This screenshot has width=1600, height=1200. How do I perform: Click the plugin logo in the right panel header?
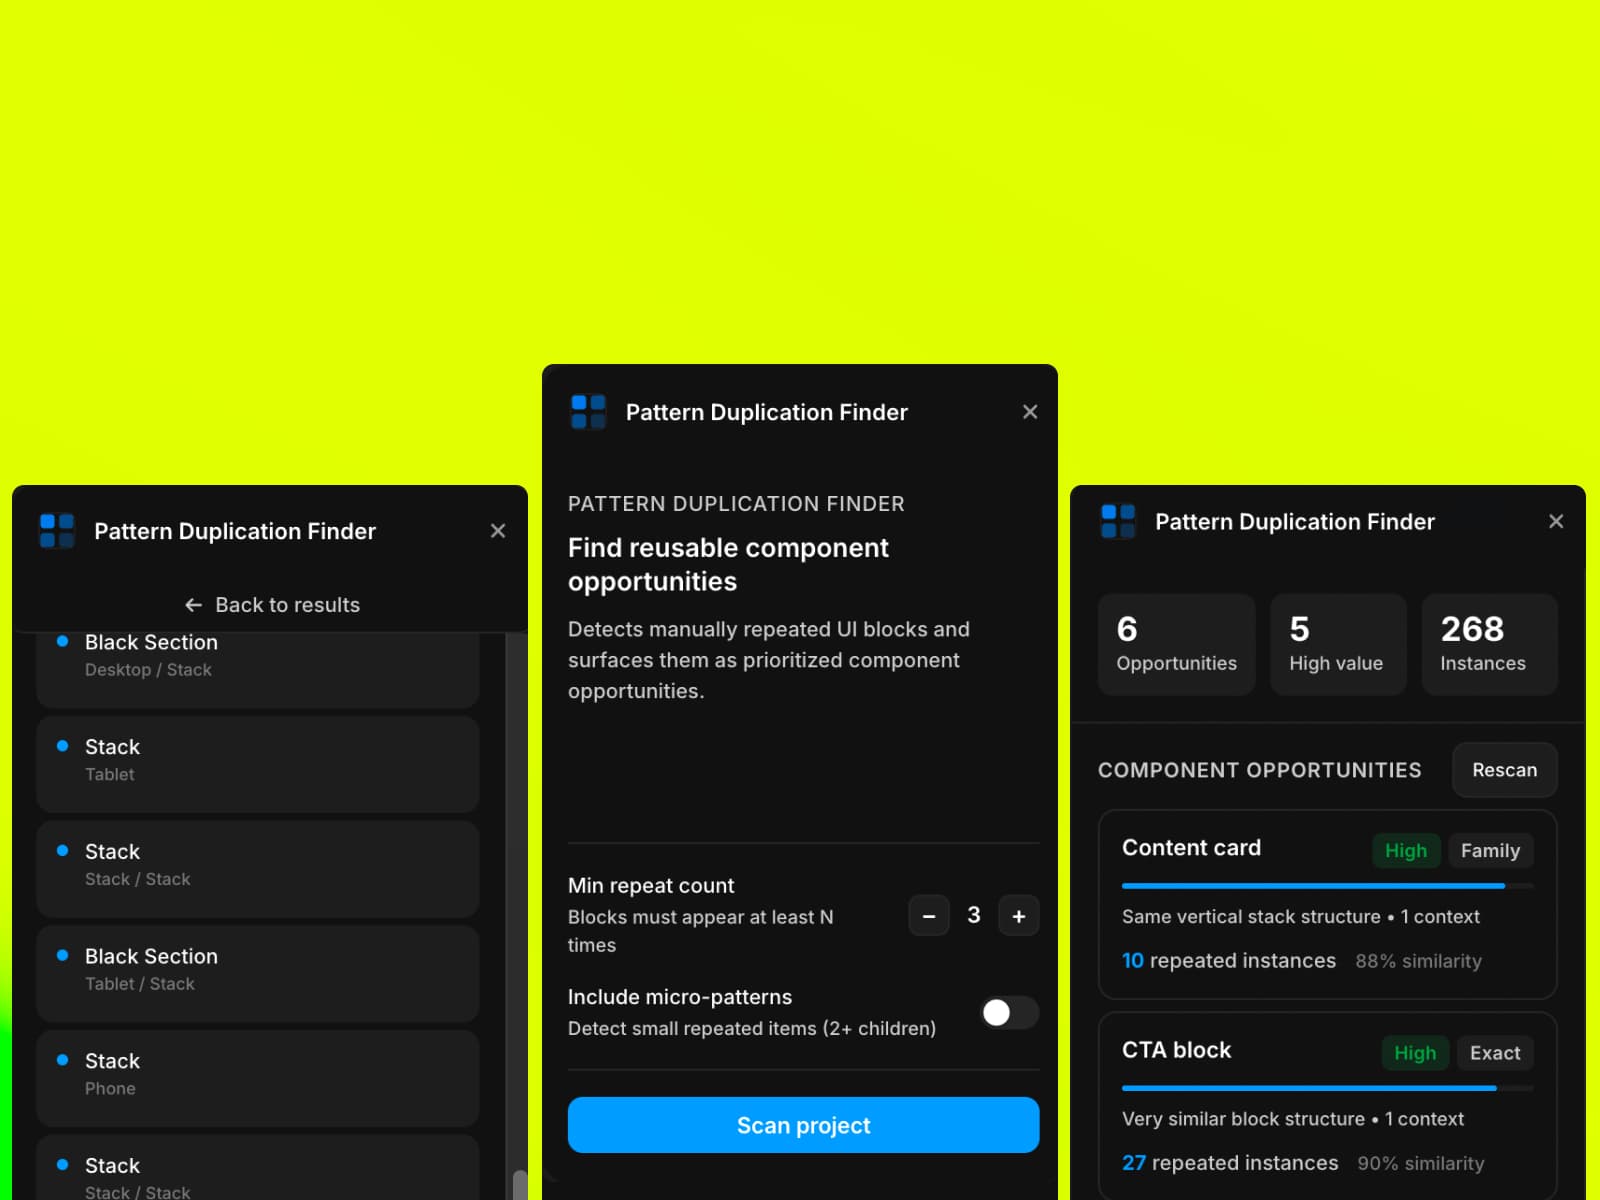(x=1118, y=522)
